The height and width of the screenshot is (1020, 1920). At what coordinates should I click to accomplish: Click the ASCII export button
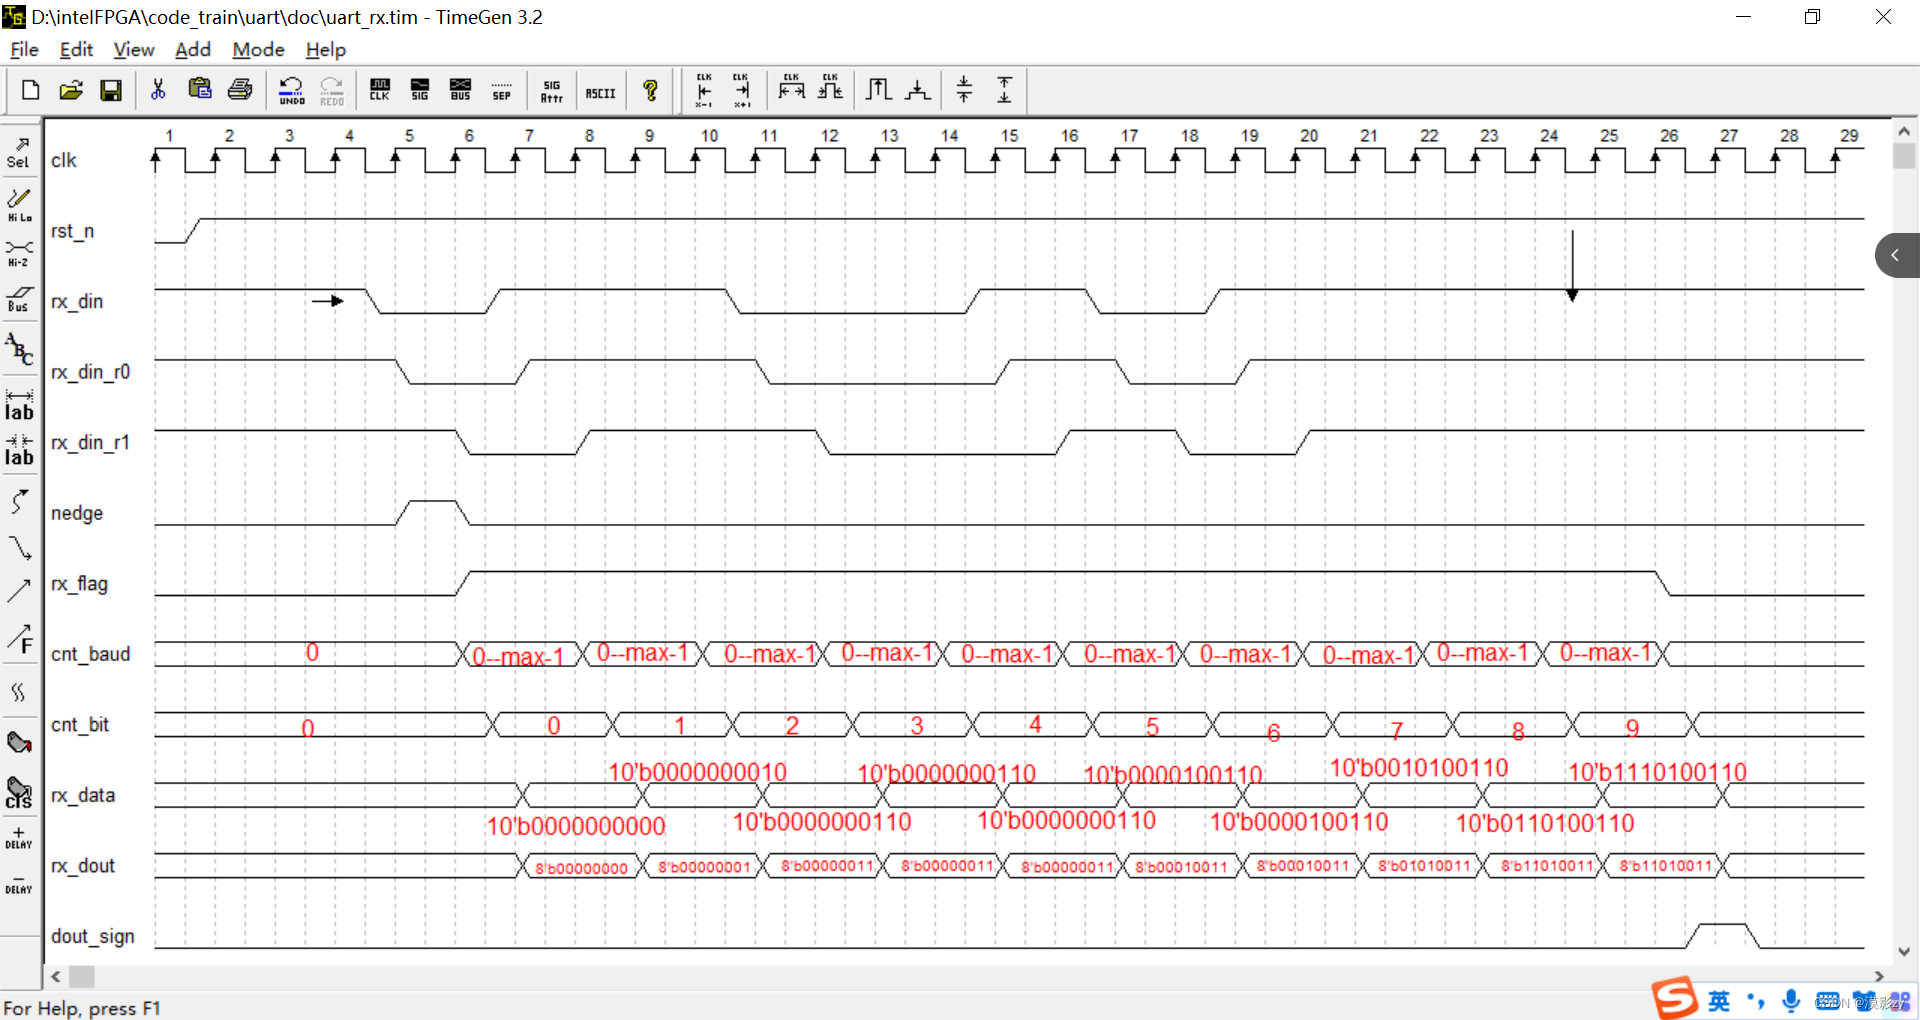600,92
